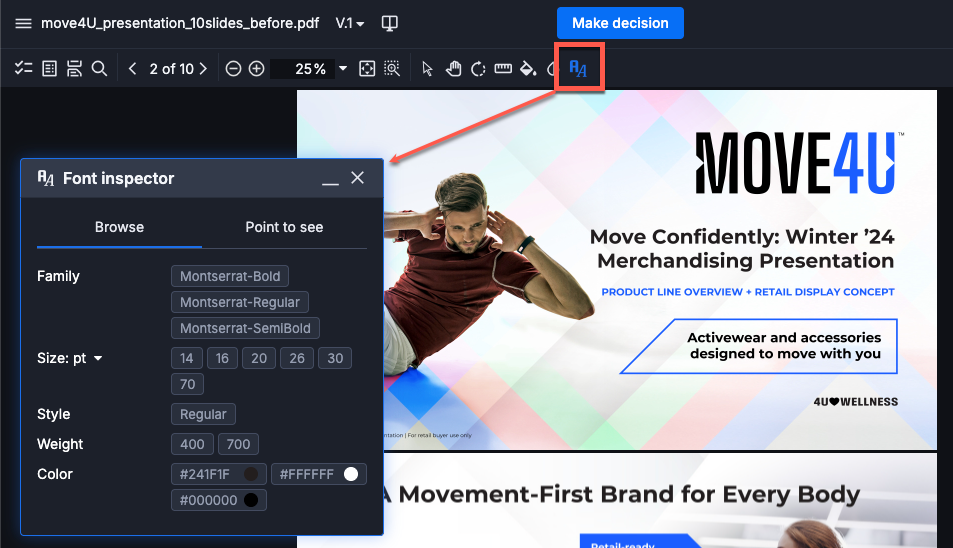Open the search magnifier tool
The image size is (953, 548).
pos(99,69)
